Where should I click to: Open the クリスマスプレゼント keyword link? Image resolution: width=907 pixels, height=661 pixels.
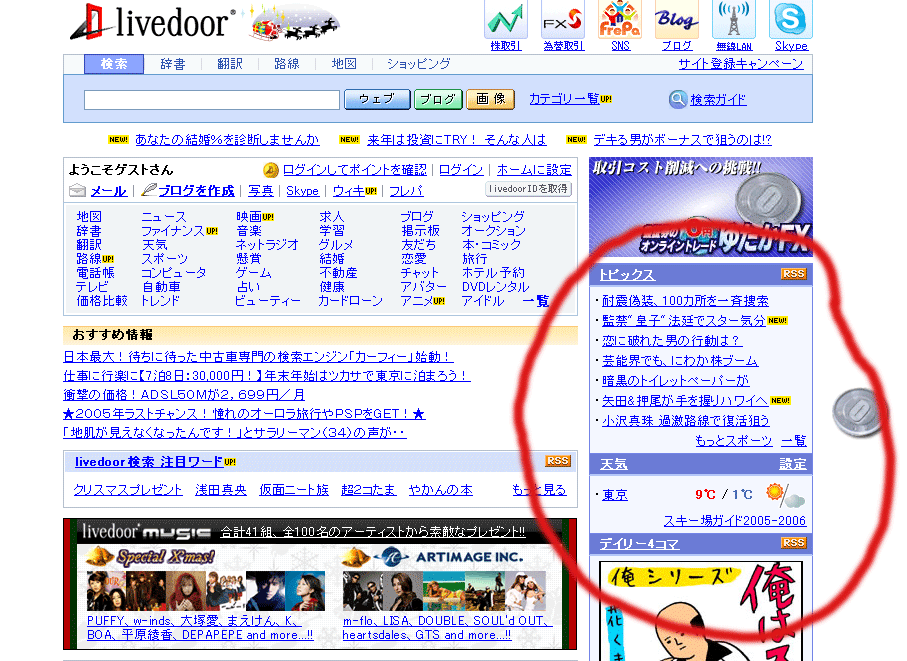128,490
